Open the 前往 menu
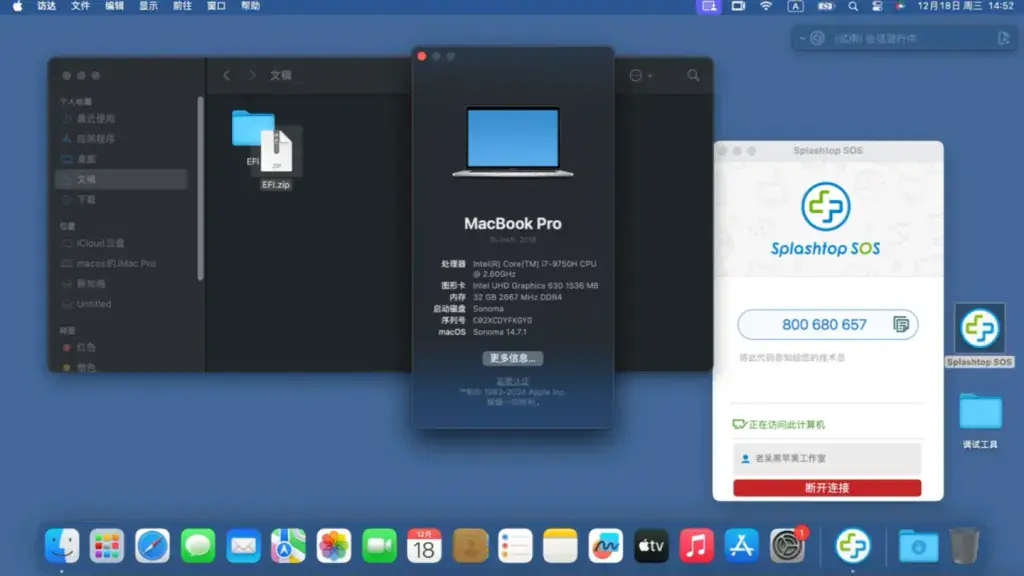The width and height of the screenshot is (1024, 576). [x=182, y=7]
